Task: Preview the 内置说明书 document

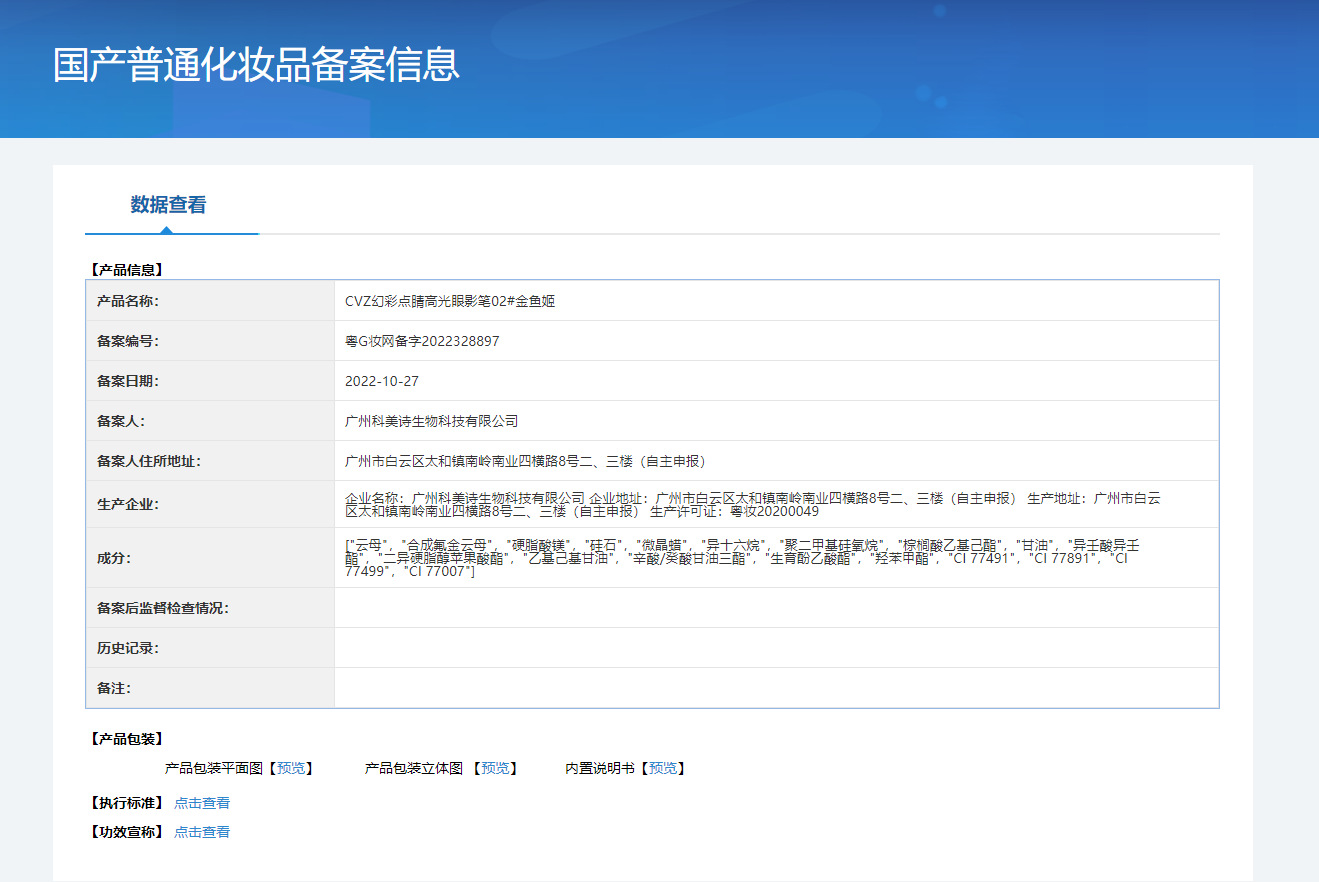Action: point(663,768)
